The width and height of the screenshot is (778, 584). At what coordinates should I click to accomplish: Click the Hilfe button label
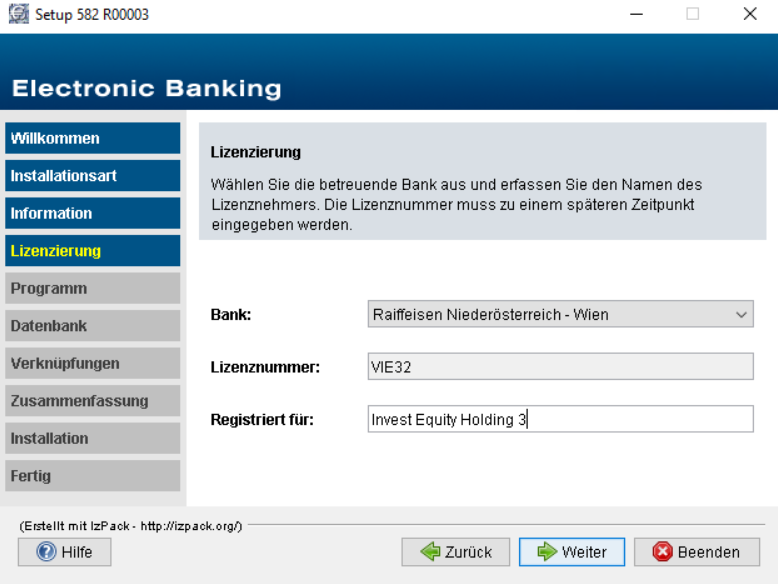77,552
